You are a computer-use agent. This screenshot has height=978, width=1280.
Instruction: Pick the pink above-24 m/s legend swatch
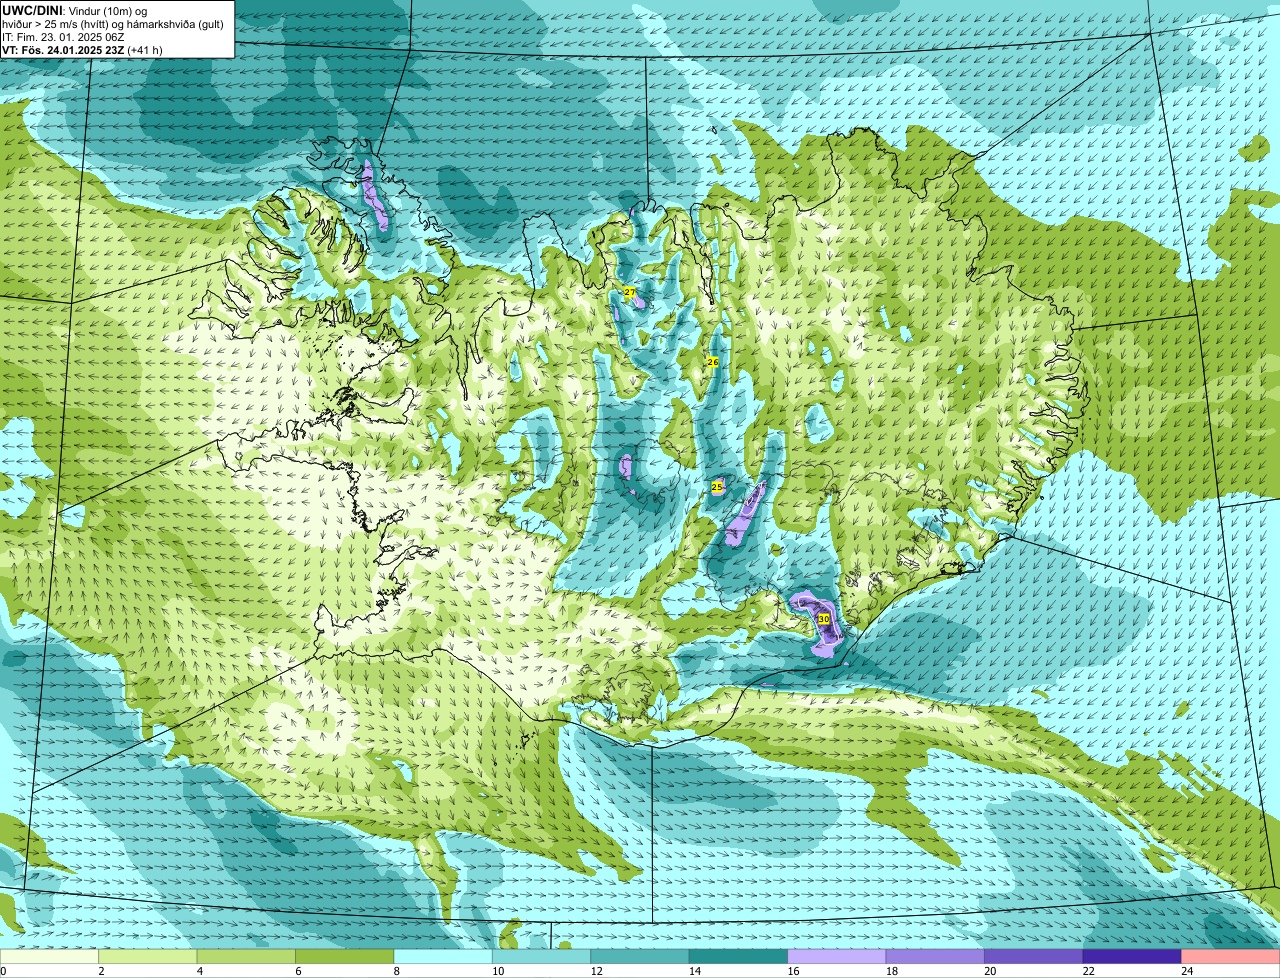pyautogui.click(x=1231, y=956)
